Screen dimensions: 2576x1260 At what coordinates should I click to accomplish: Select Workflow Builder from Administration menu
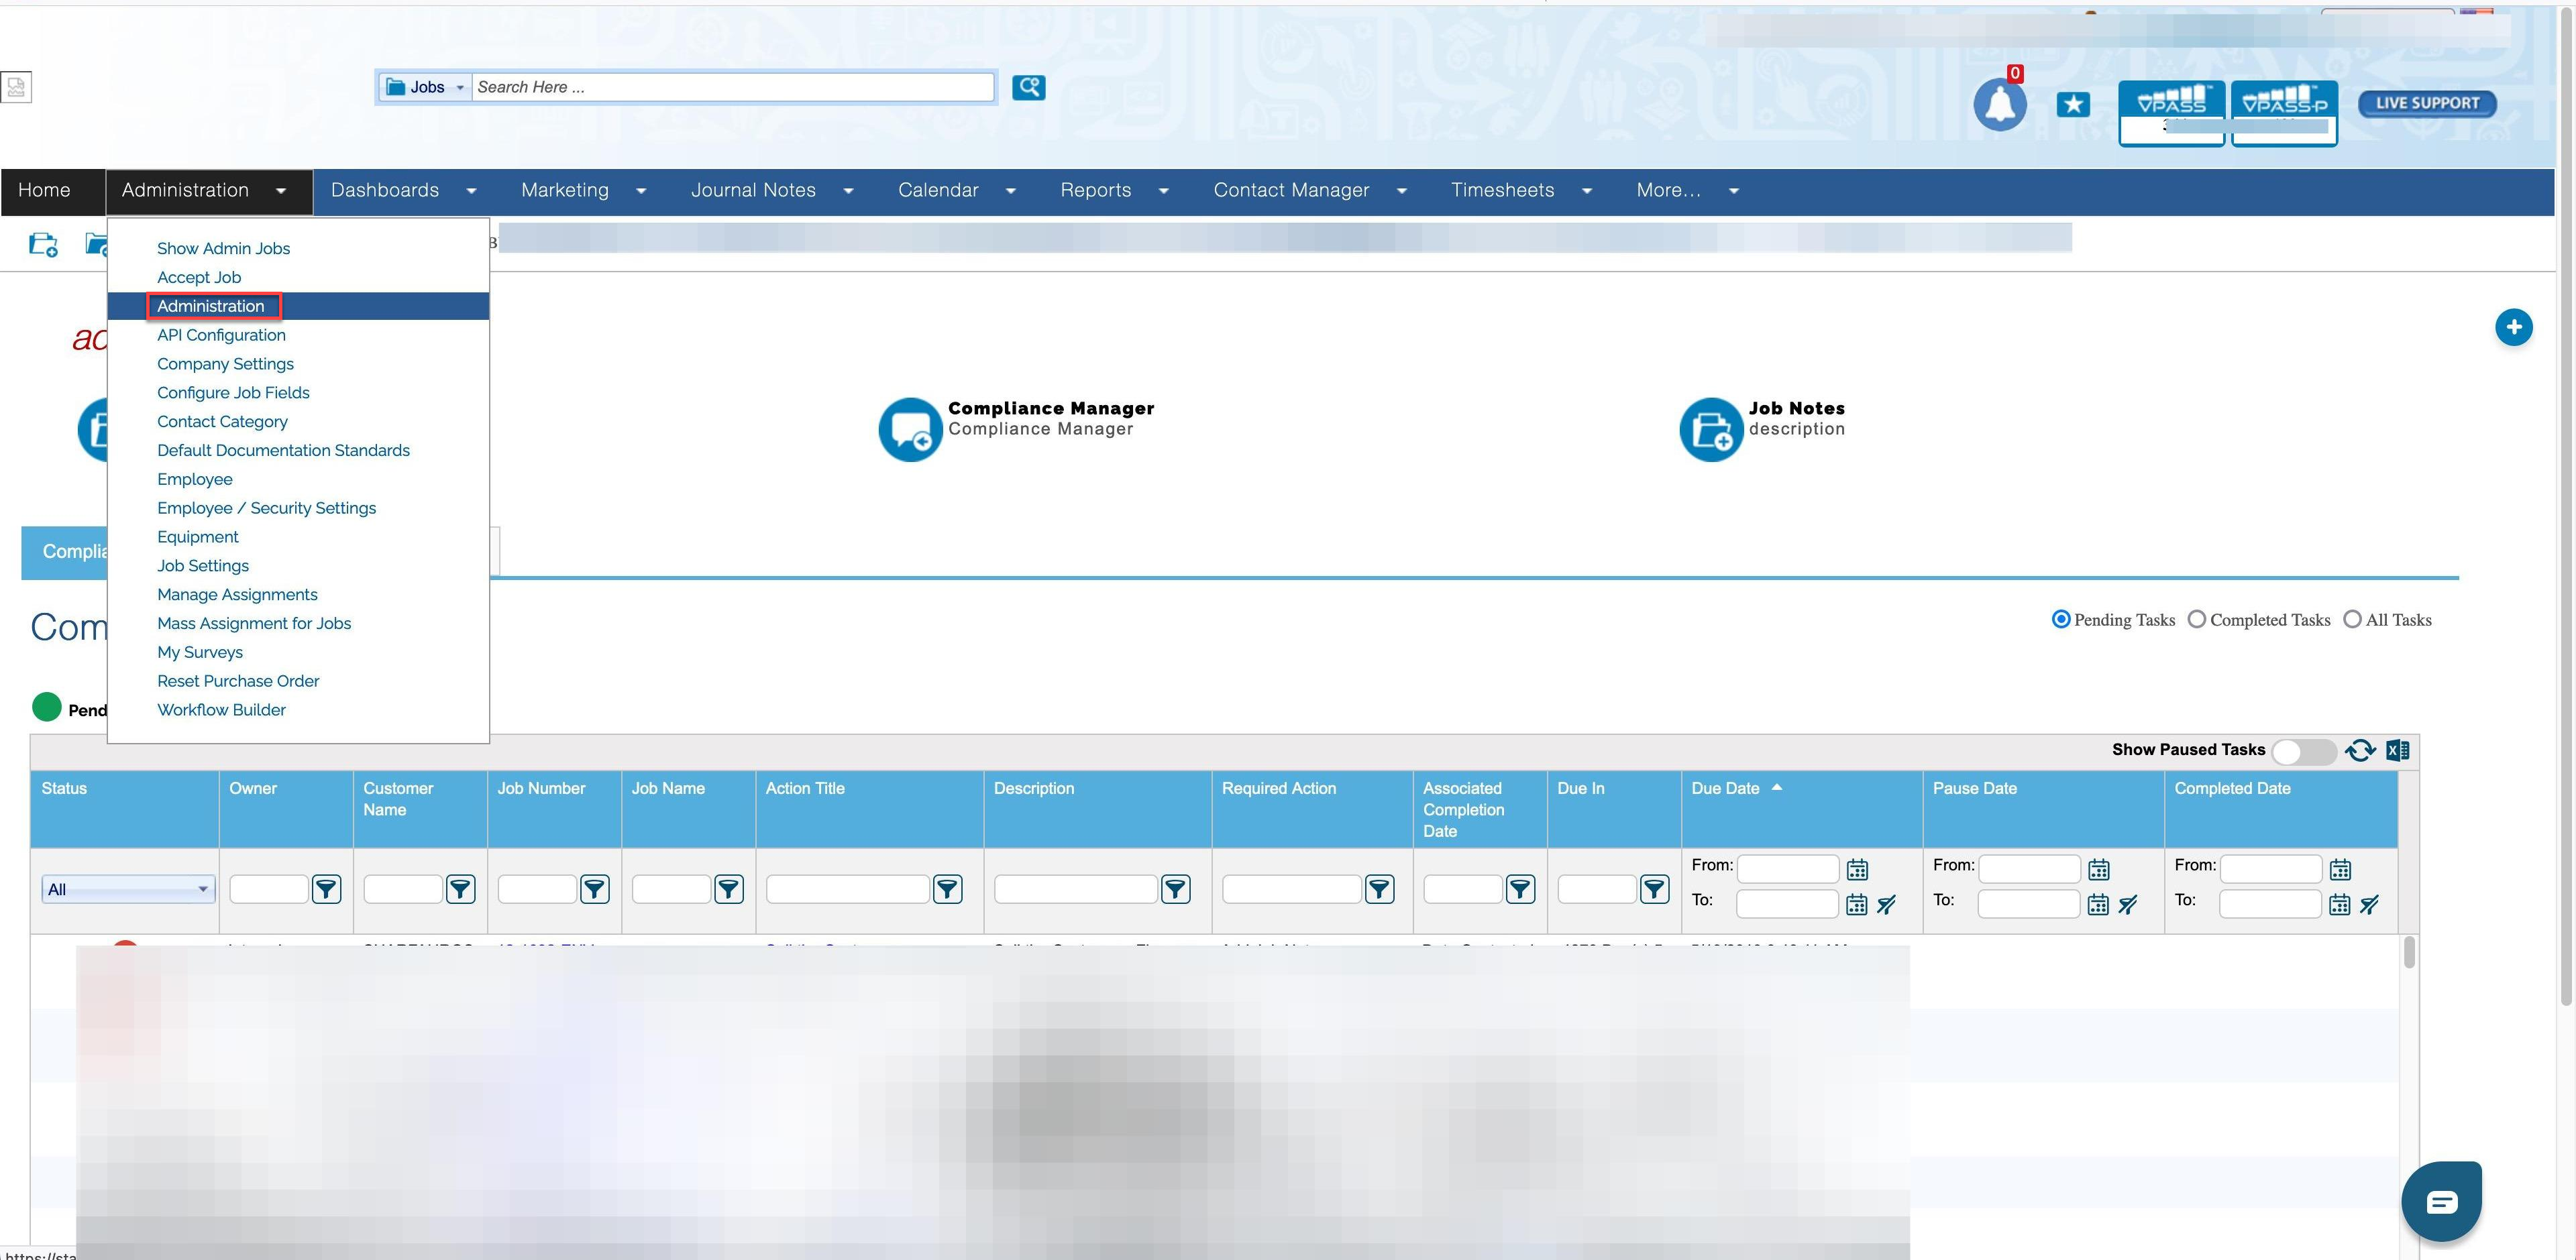pos(221,710)
